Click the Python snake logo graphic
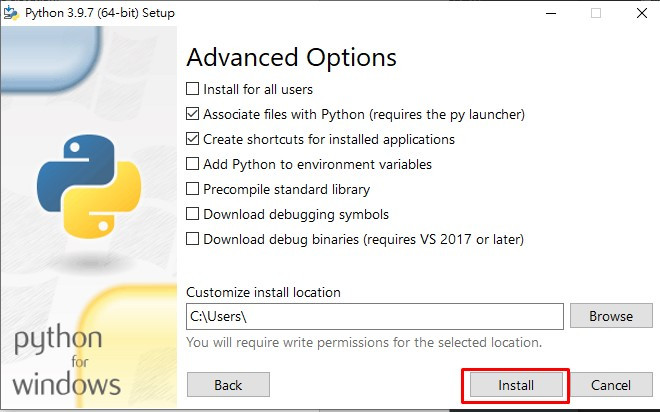The width and height of the screenshot is (660, 412). (x=89, y=186)
